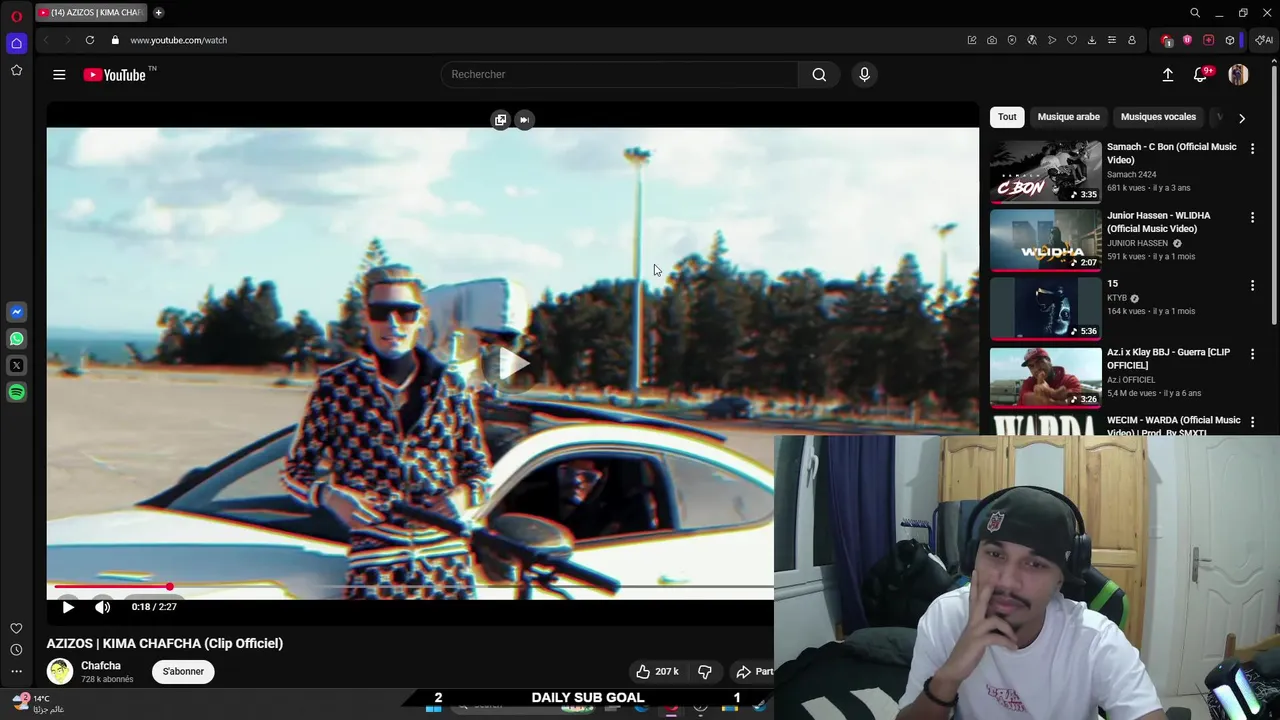Viewport: 1280px width, 720px height.
Task: Reload the current page
Action: pyautogui.click(x=90, y=40)
